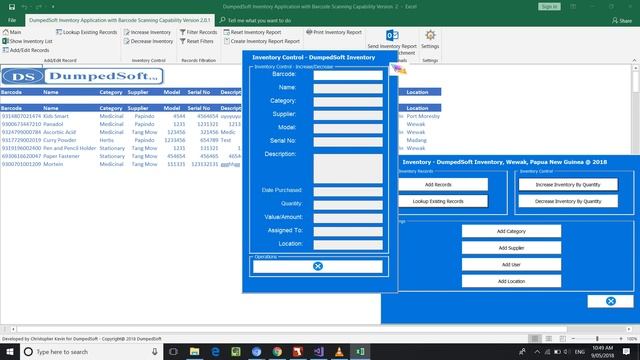Click Tell me what you want to do
The image size is (640, 360).
click(256, 20)
